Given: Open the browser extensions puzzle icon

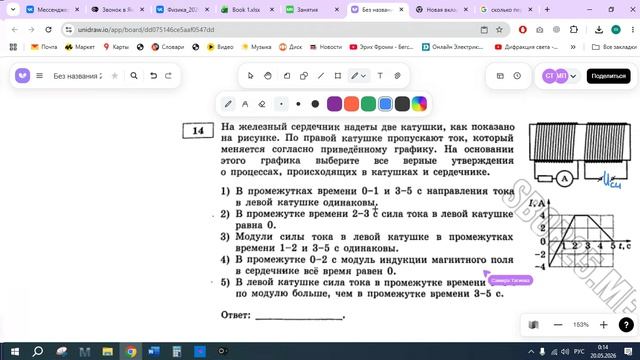Looking at the screenshot, I should click(573, 29).
